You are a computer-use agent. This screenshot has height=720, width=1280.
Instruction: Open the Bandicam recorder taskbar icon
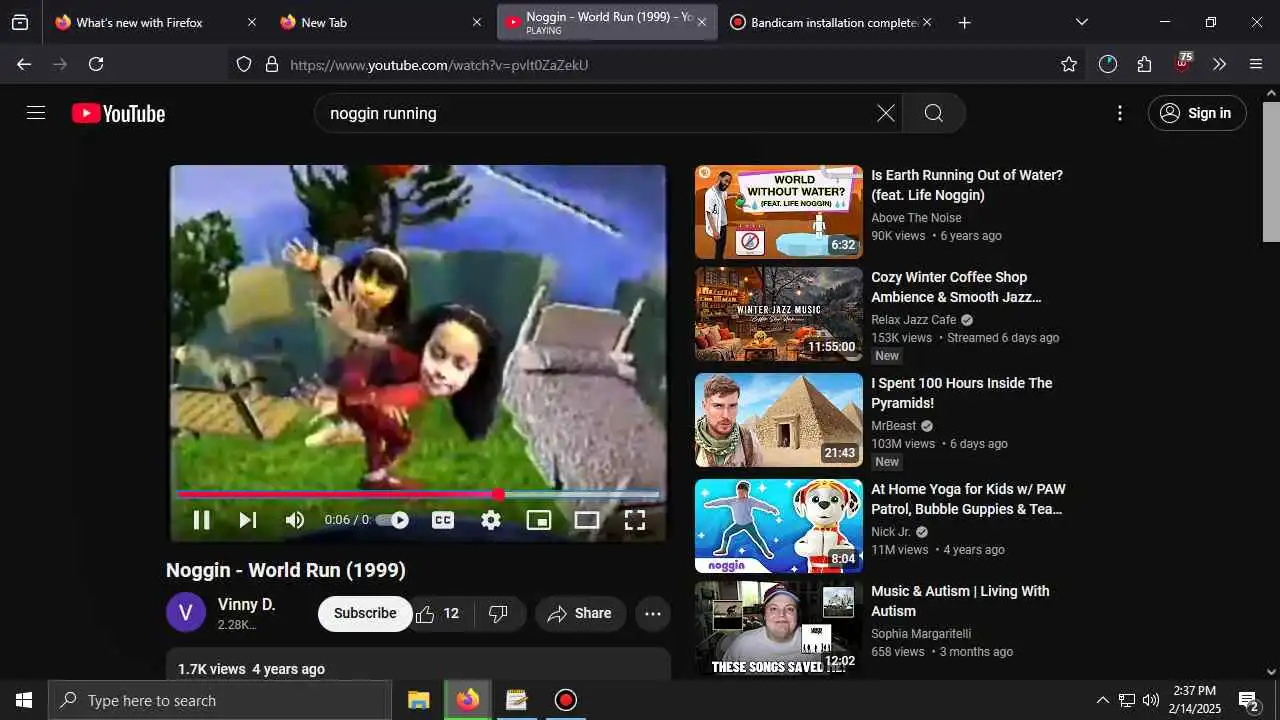point(565,700)
